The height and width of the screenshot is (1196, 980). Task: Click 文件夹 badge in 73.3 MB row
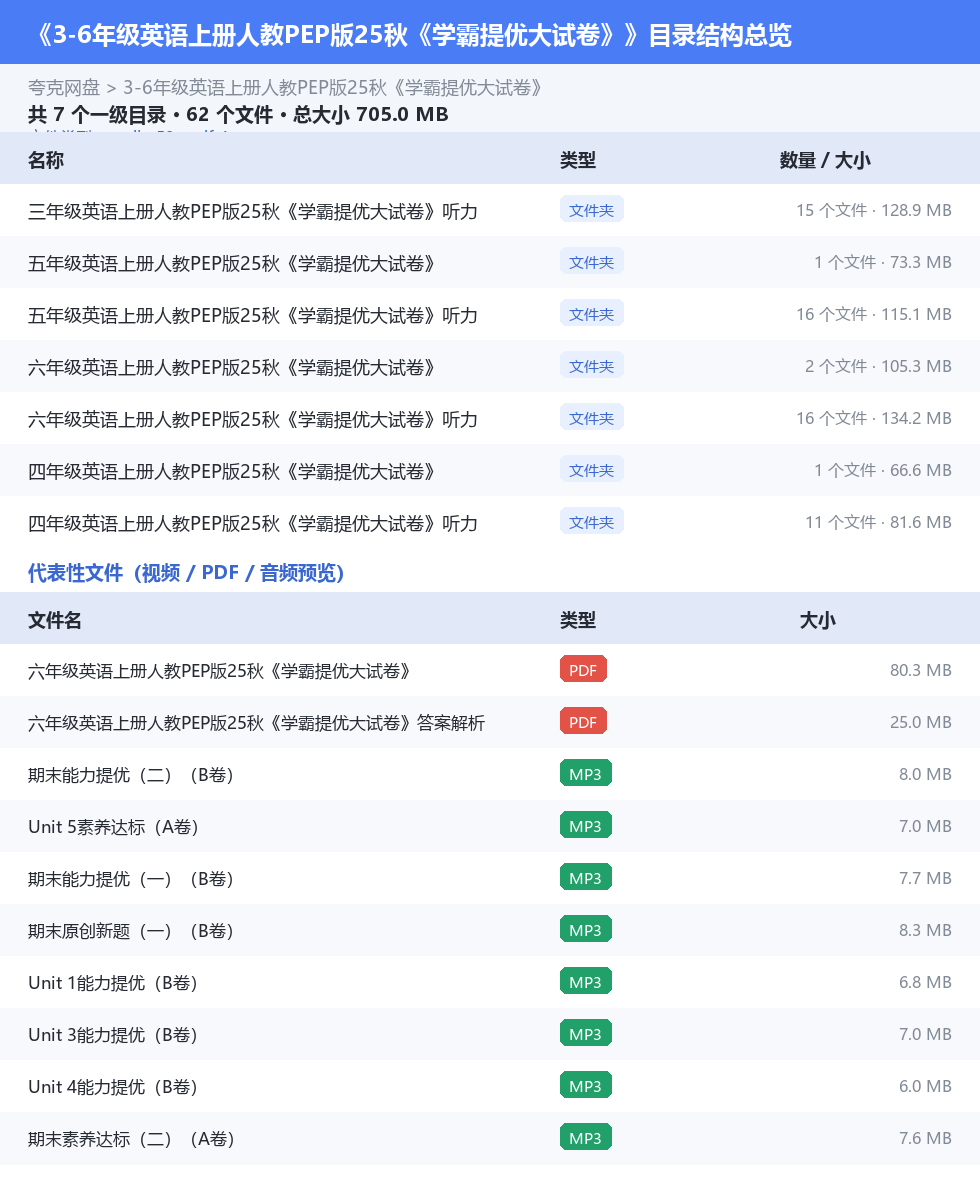592,262
